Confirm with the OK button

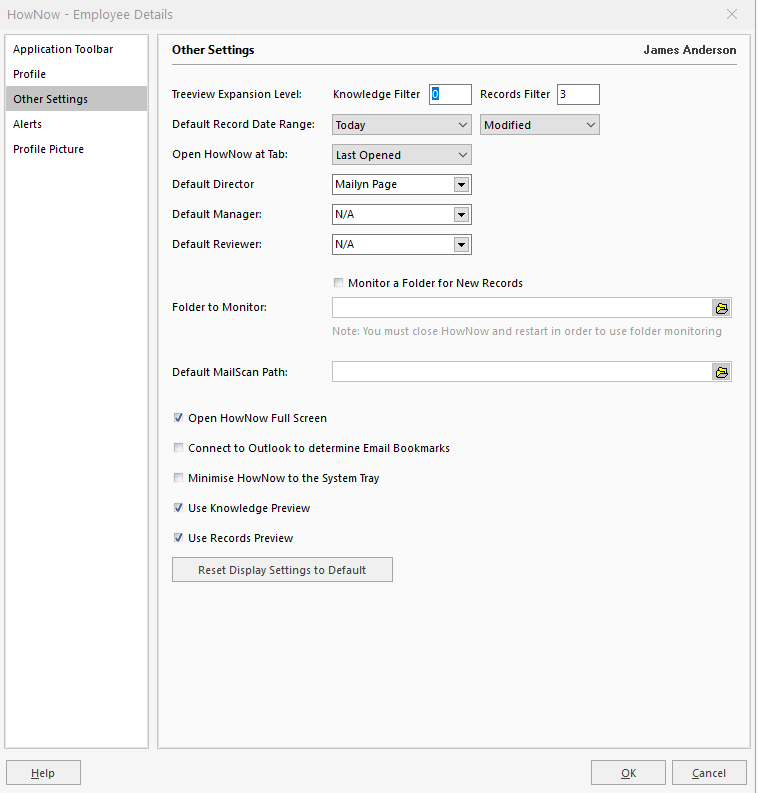pyautogui.click(x=628, y=773)
